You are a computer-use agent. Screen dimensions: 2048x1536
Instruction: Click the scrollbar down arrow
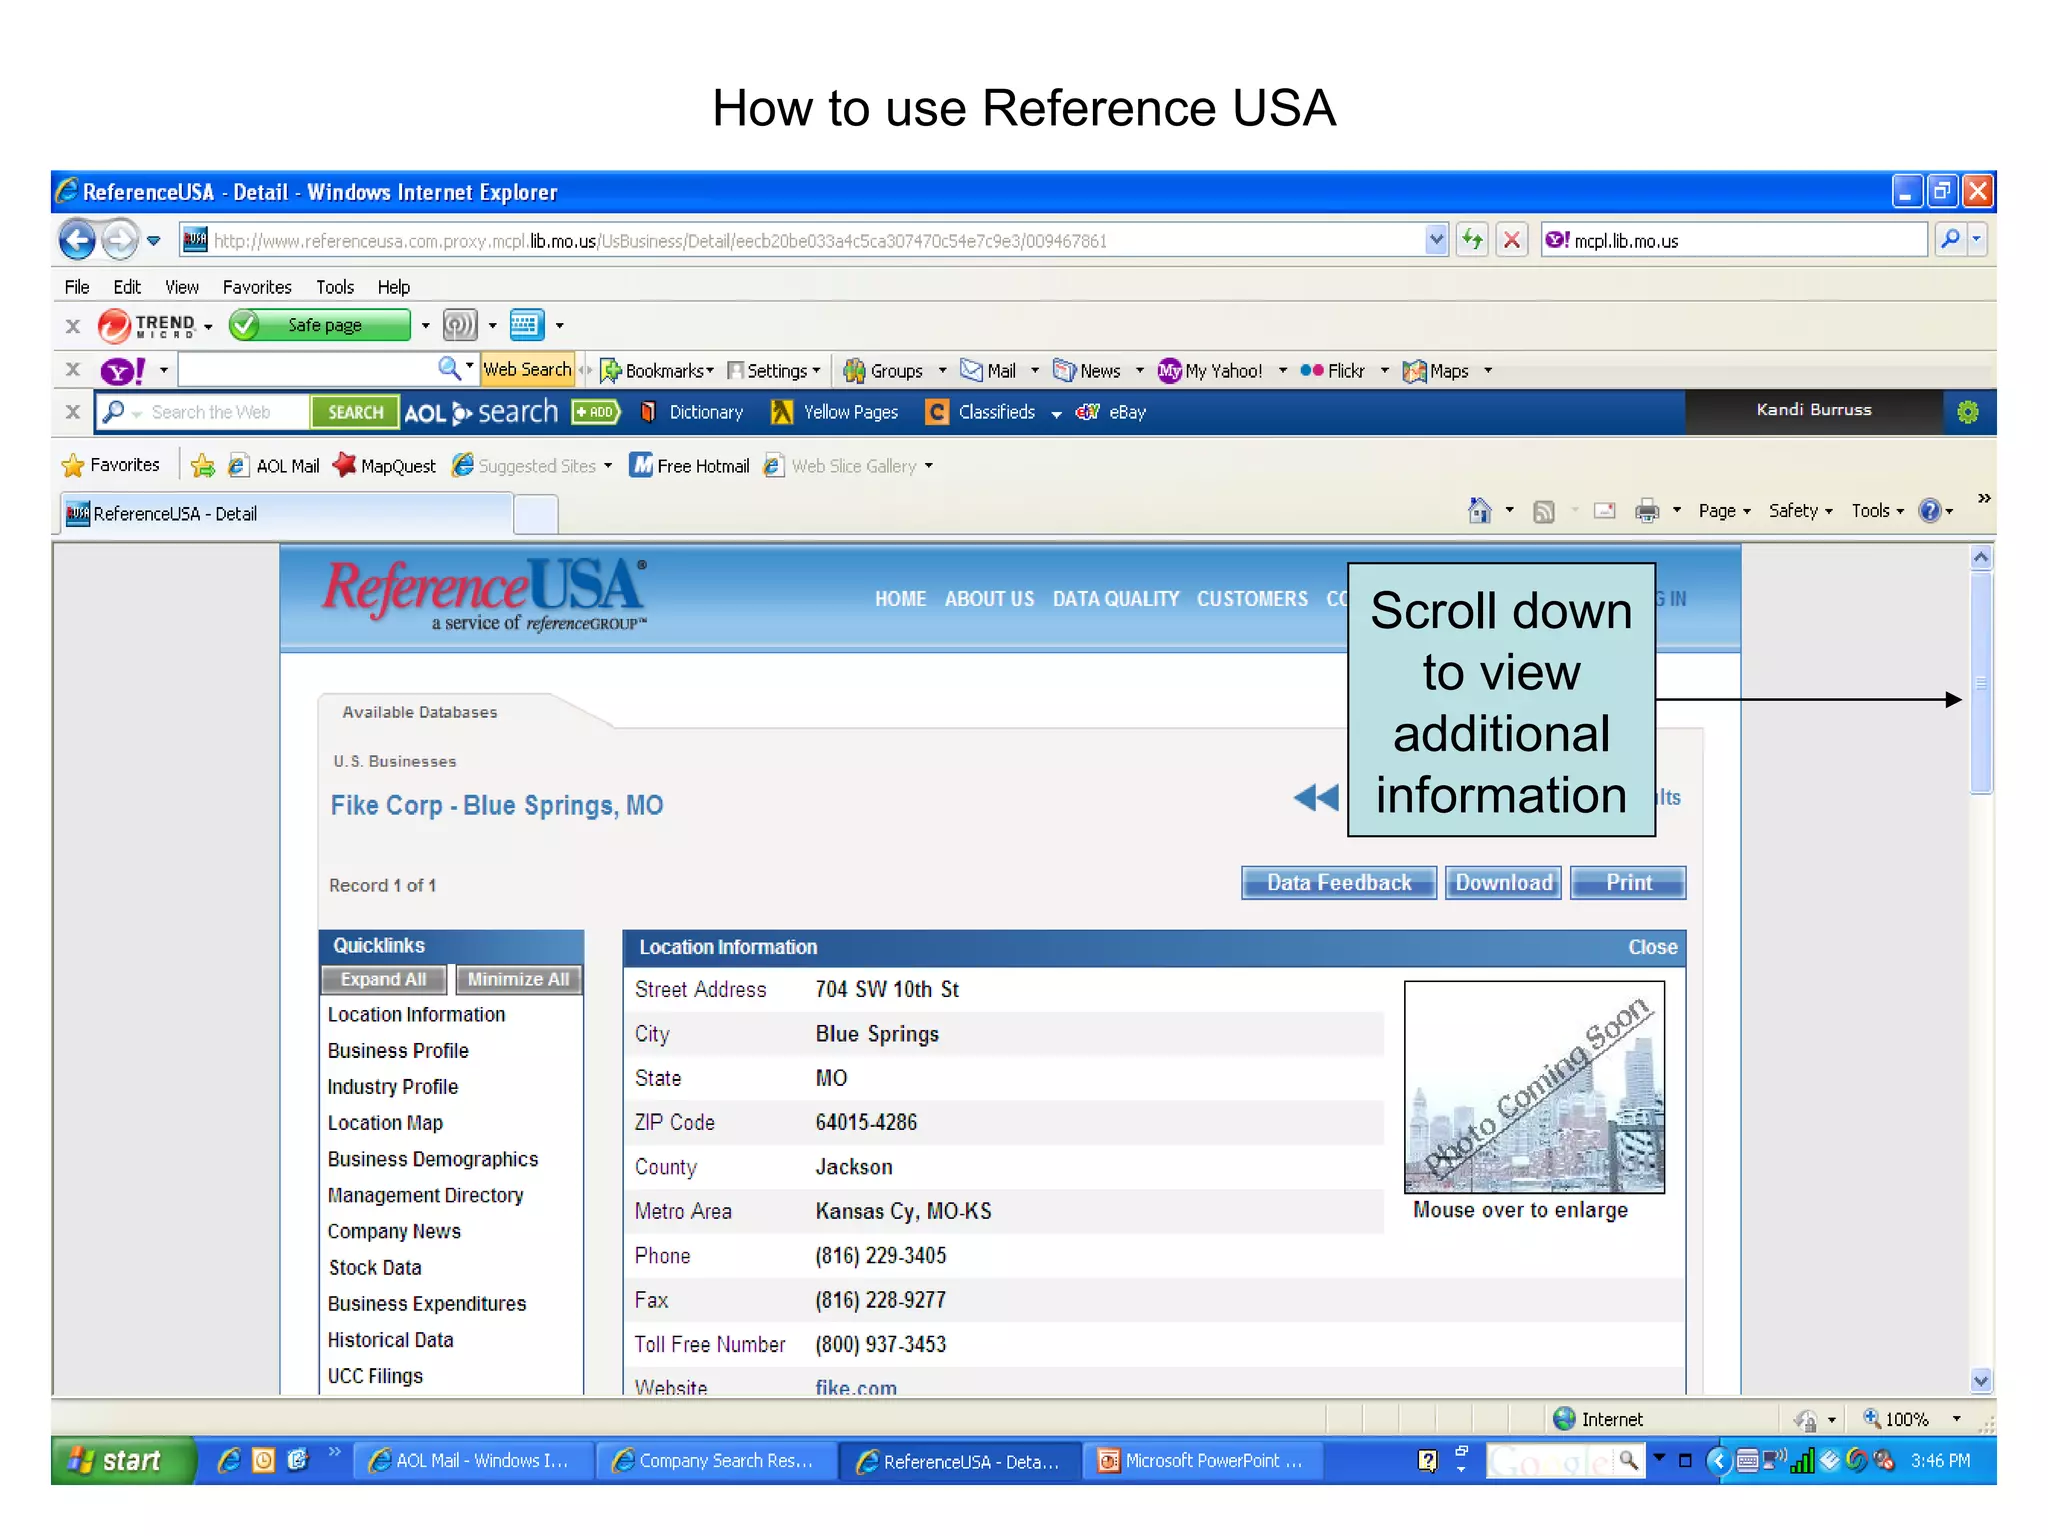coord(1981,1381)
